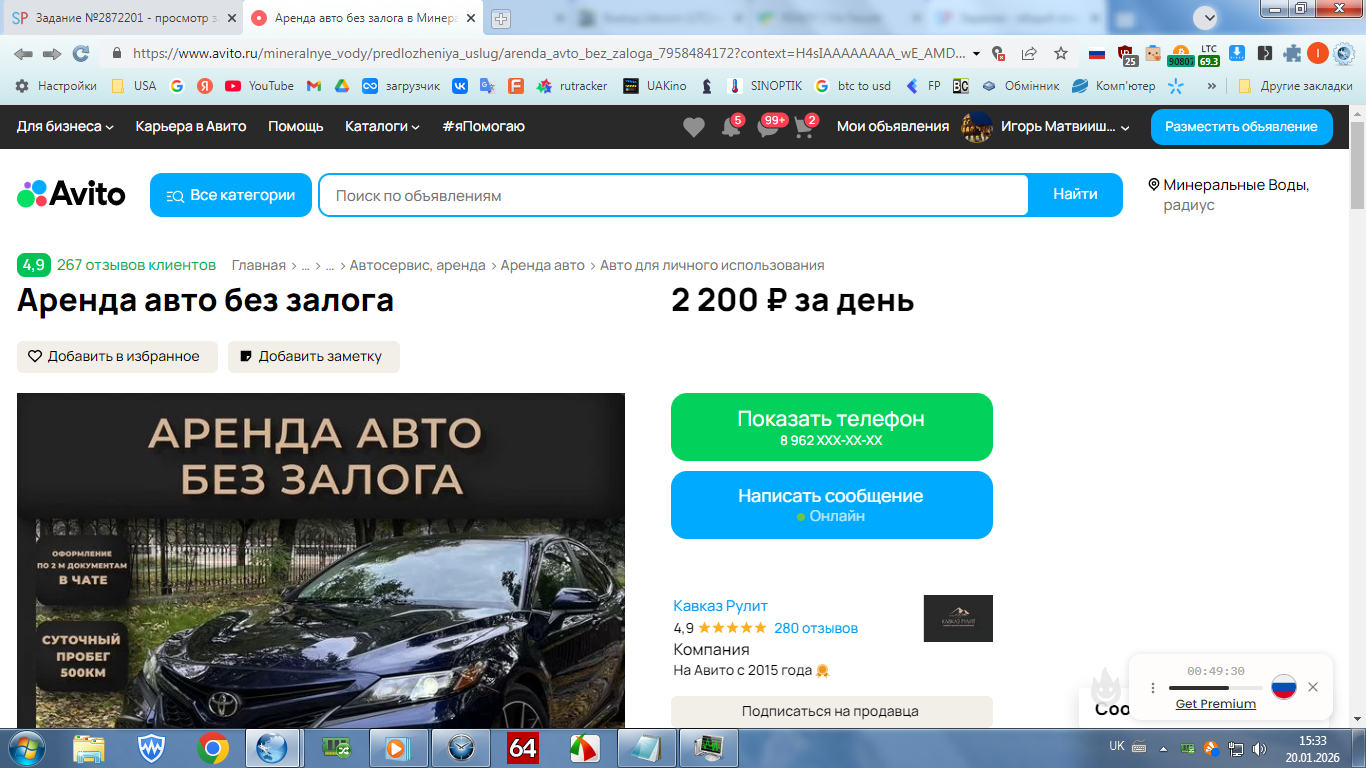The width and height of the screenshot is (1366, 768).
Task: Open shopping cart icon with badge 2
Action: pyautogui.click(x=805, y=127)
